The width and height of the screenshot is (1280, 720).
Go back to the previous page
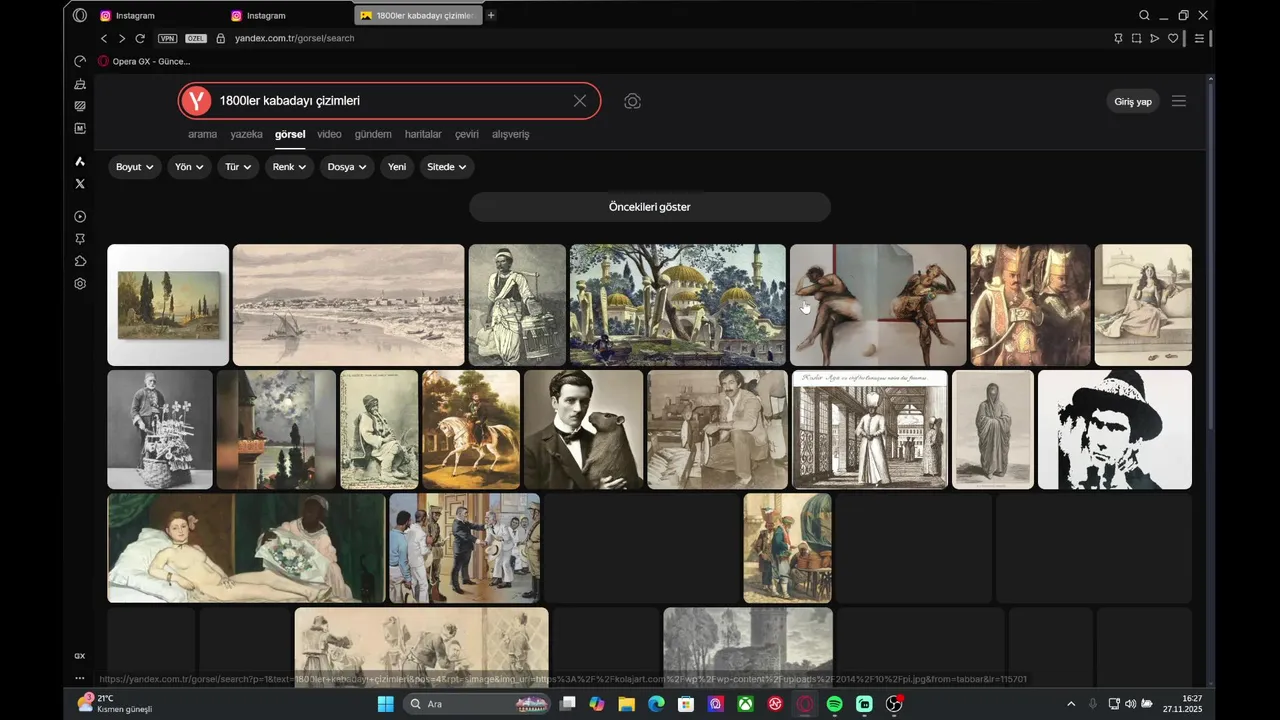click(104, 38)
